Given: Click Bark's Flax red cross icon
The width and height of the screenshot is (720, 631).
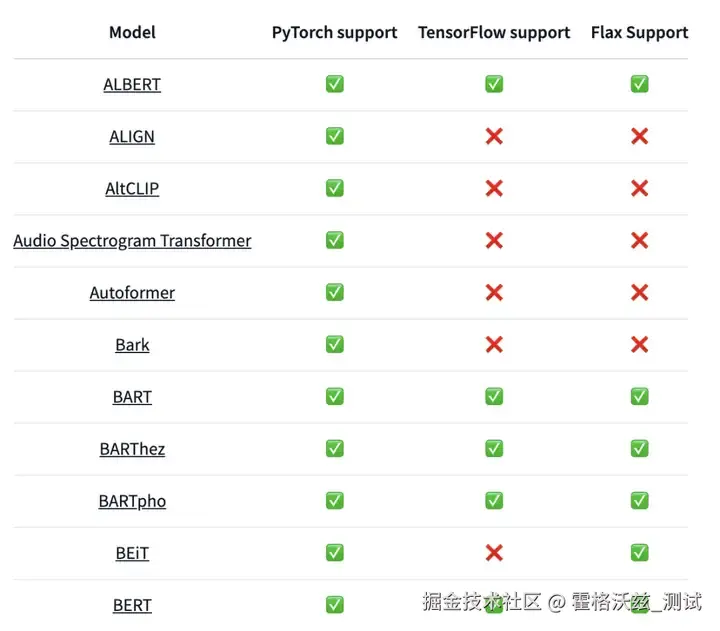Looking at the screenshot, I should tap(640, 344).
